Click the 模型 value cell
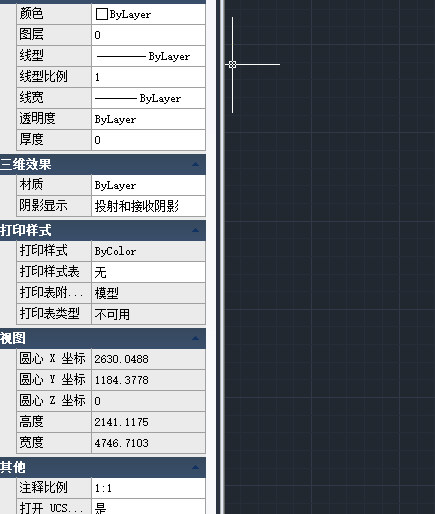The width and height of the screenshot is (435, 514). pyautogui.click(x=148, y=293)
